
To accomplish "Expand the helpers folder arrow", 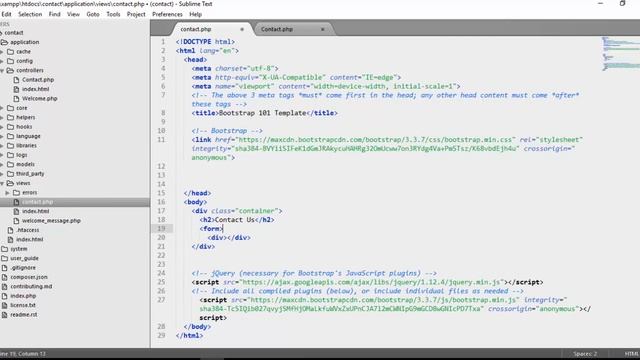I will 2,118.
